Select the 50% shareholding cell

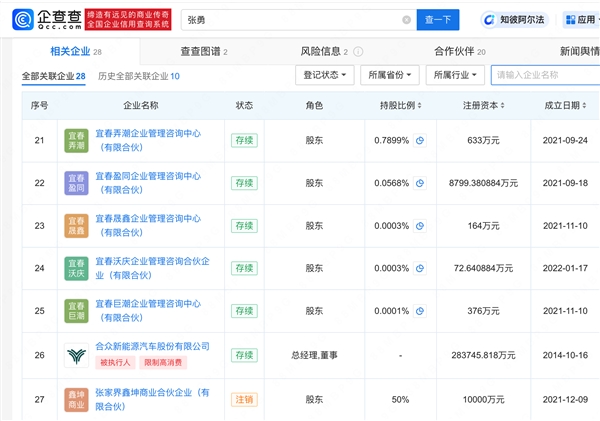click(400, 400)
